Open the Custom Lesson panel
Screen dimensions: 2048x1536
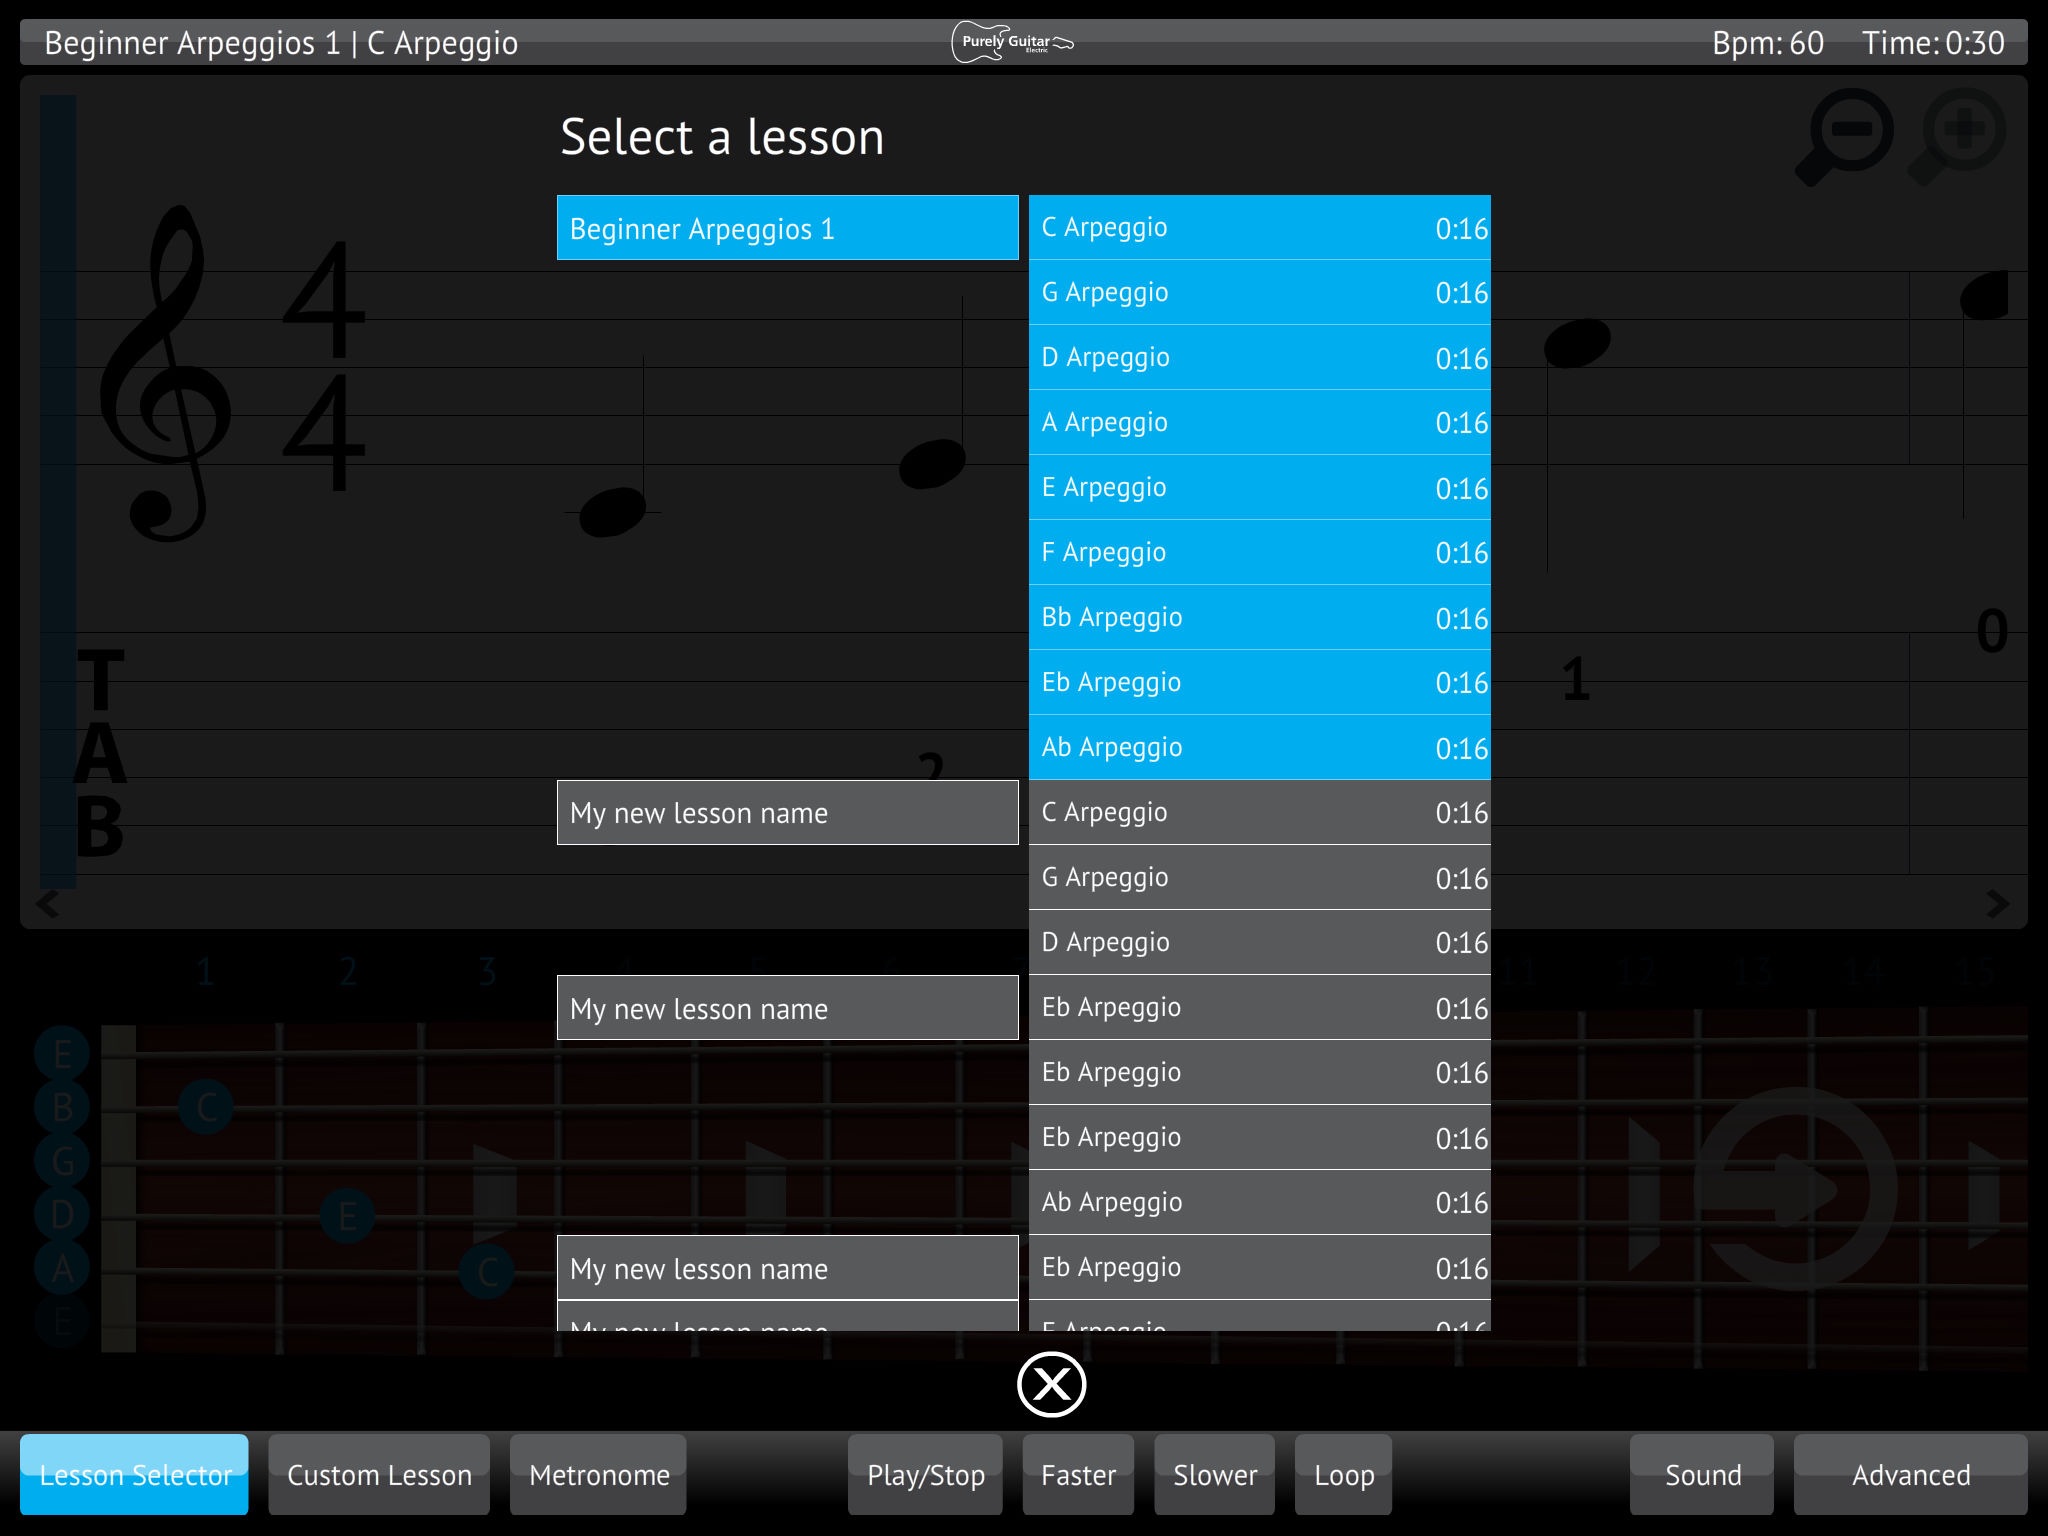coord(377,1473)
